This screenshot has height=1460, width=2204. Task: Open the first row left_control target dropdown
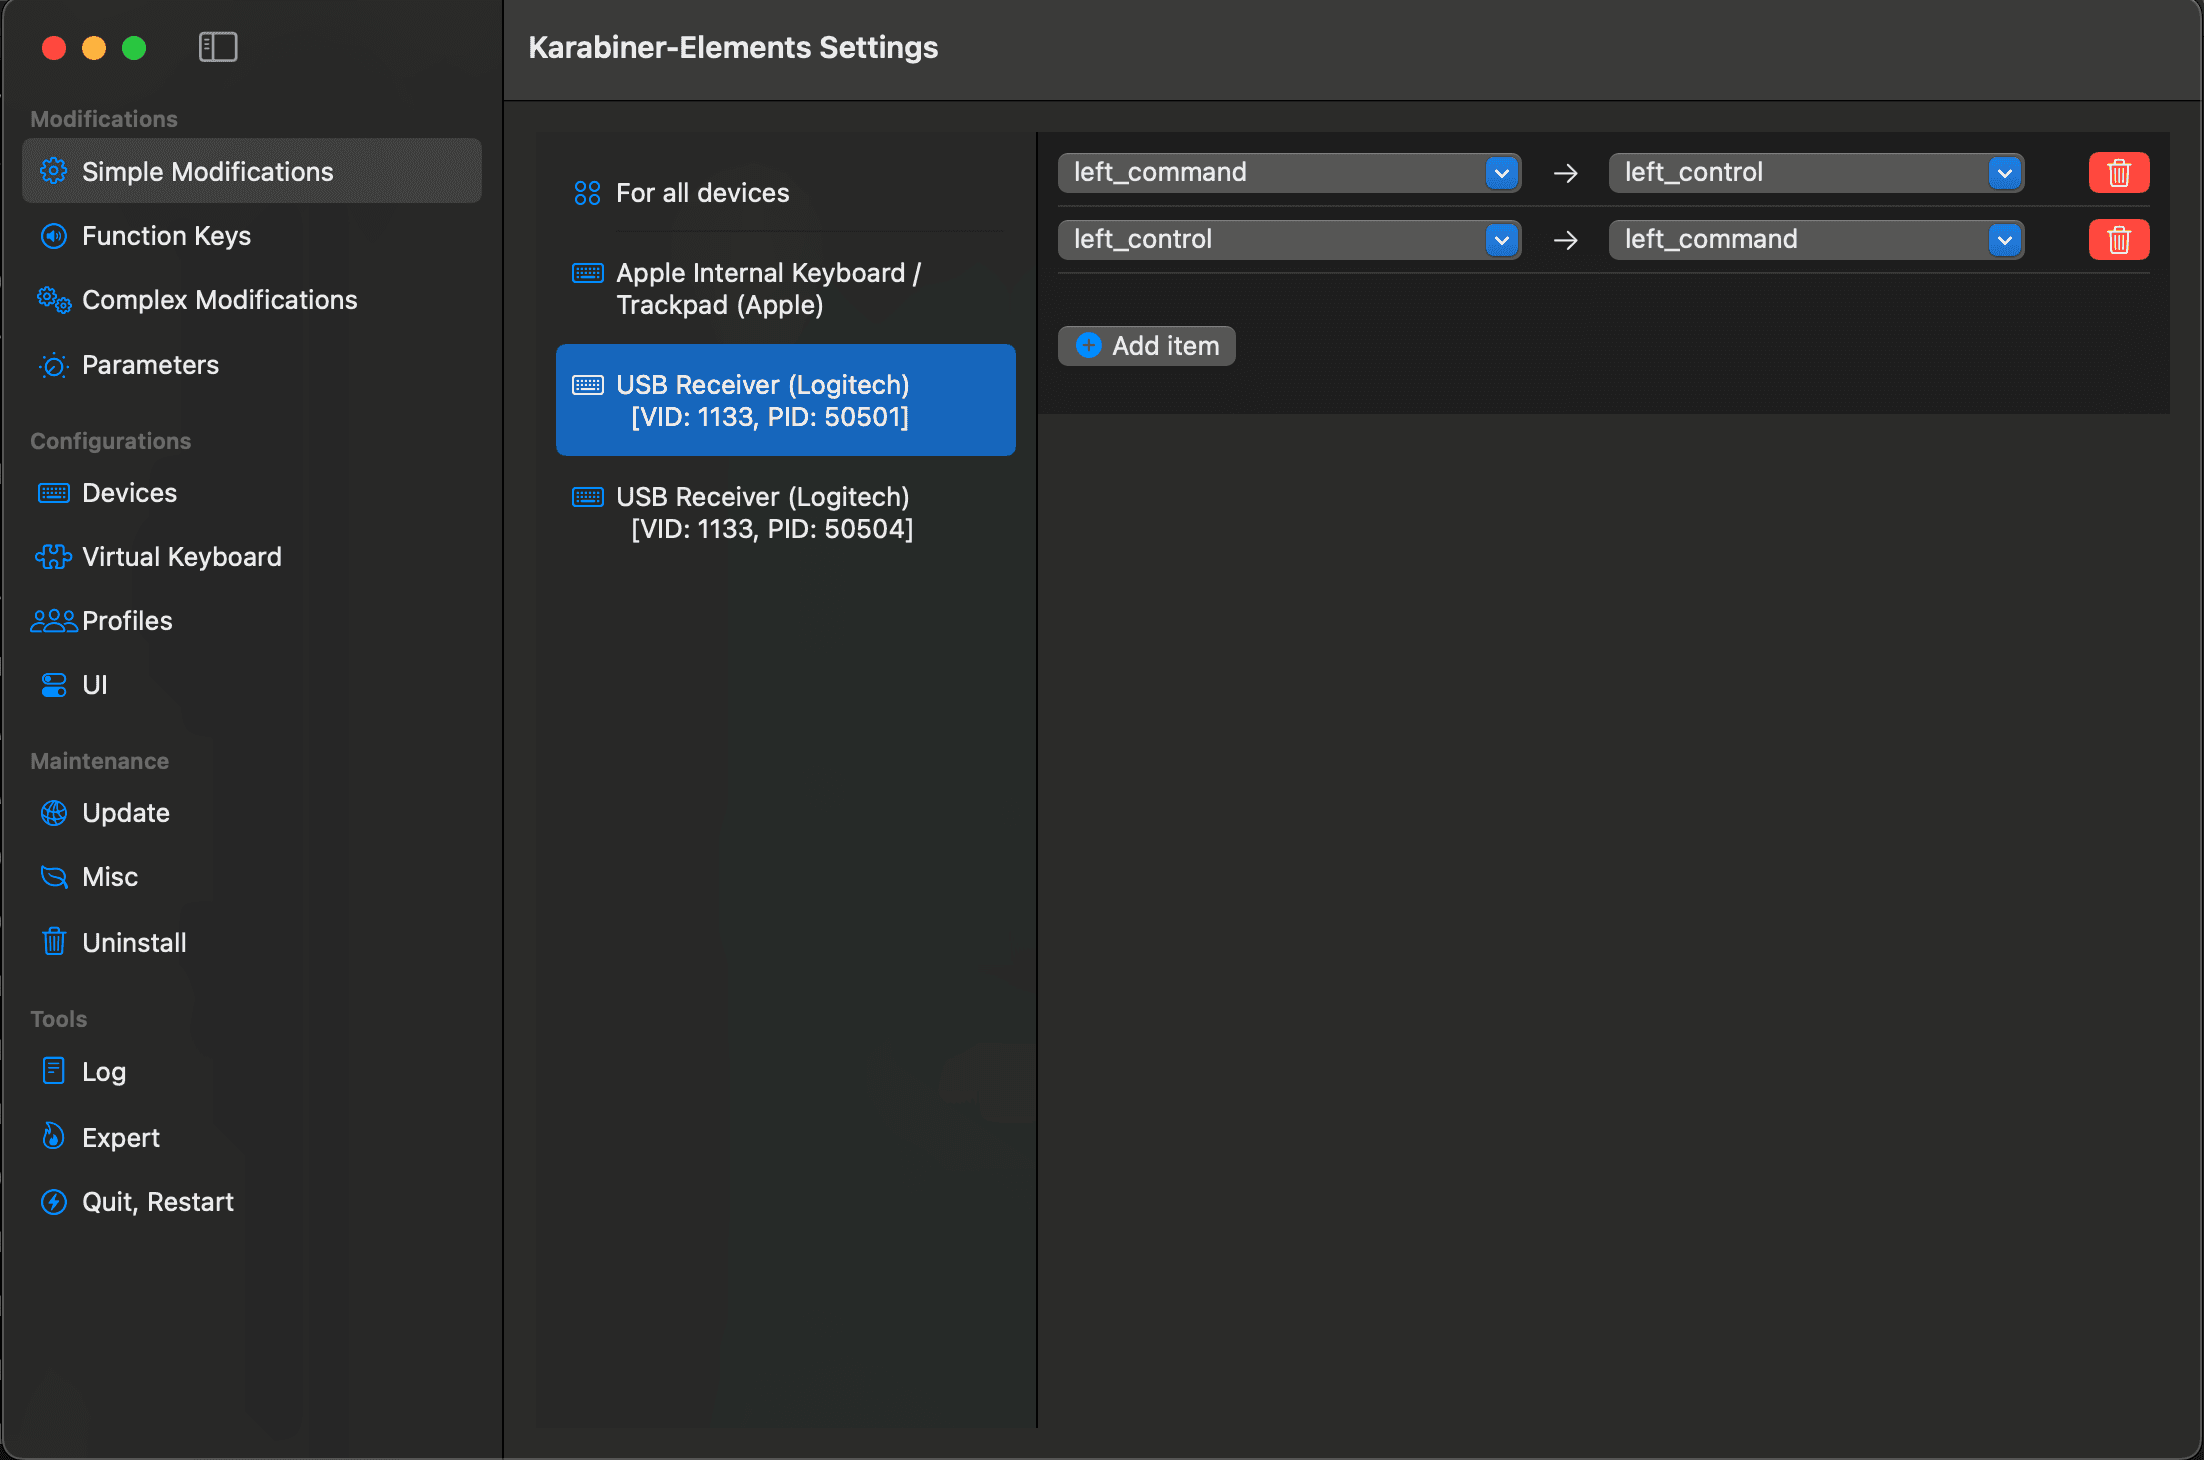pyautogui.click(x=2004, y=173)
